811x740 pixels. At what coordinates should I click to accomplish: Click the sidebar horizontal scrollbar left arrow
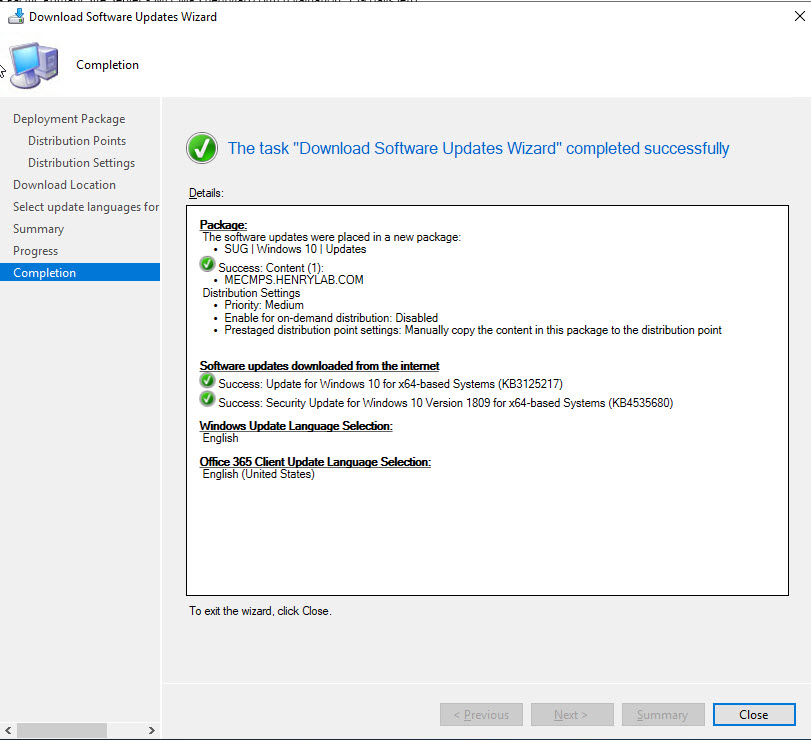click(8, 730)
